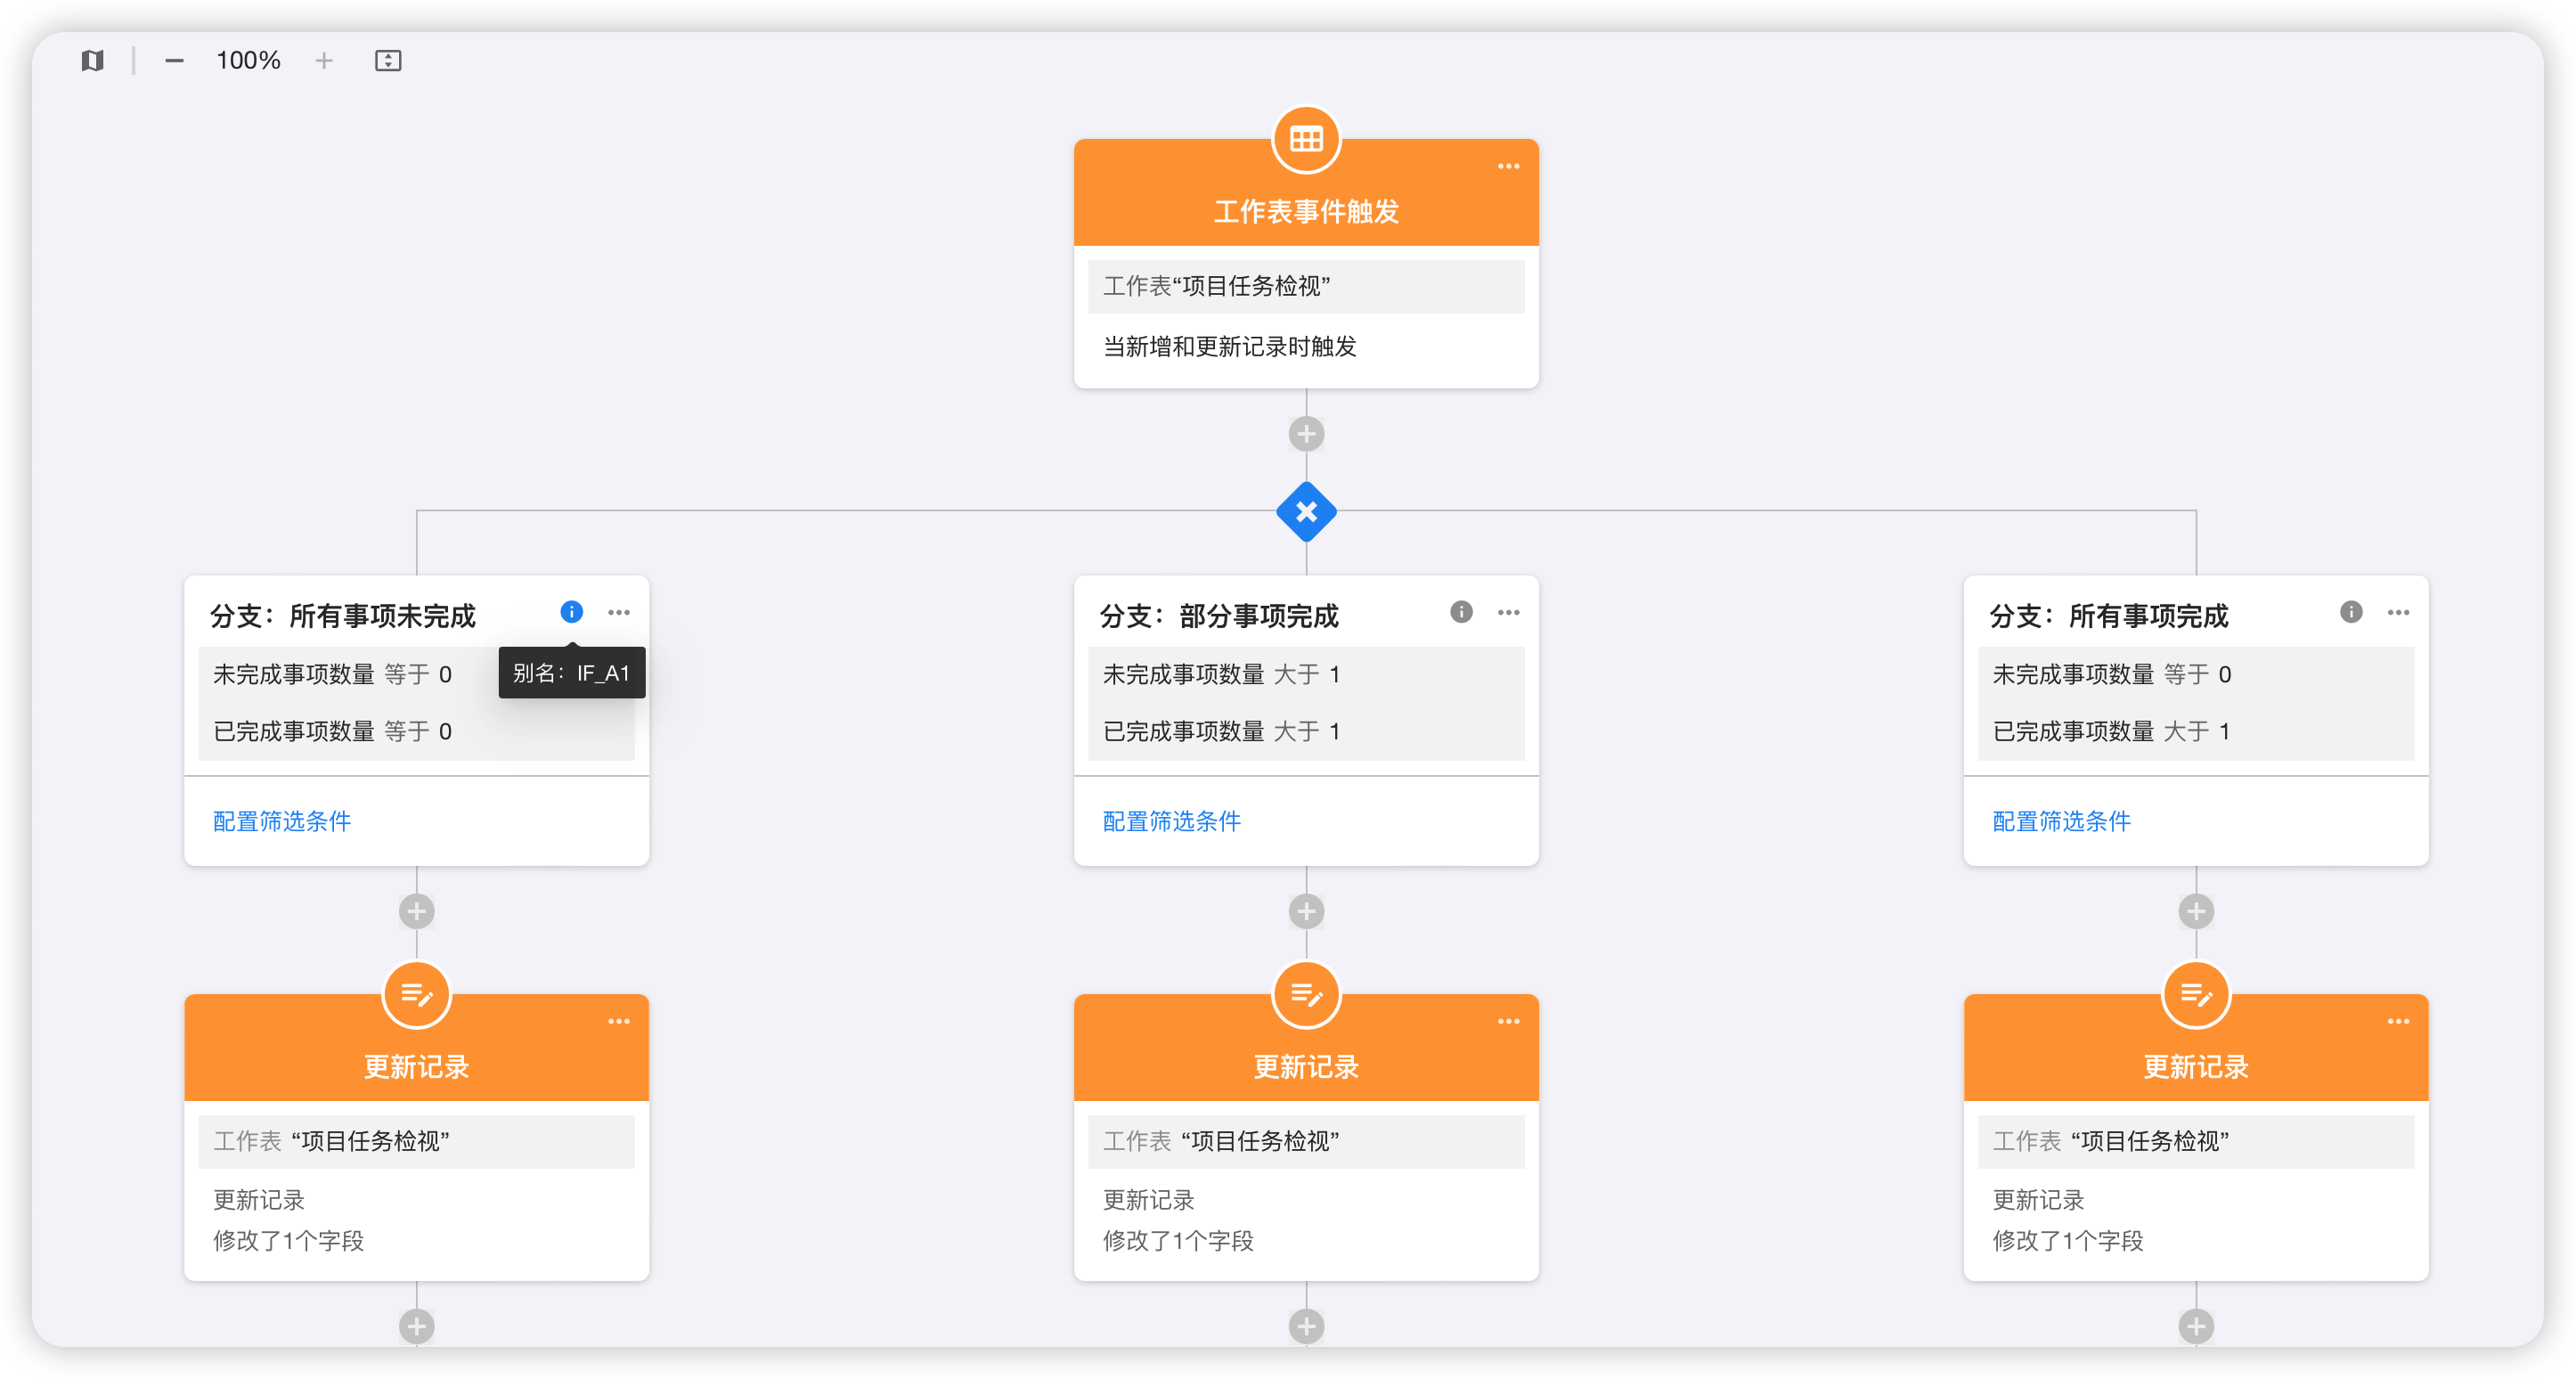Click info icon on 所有事项未完成 branch
2576x1379 pixels.
571,612
